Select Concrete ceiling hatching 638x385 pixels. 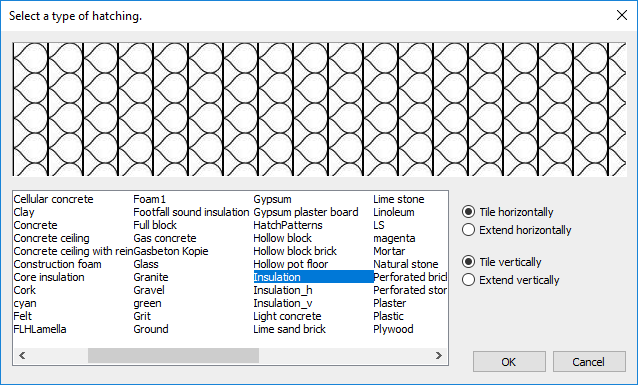click(51, 238)
